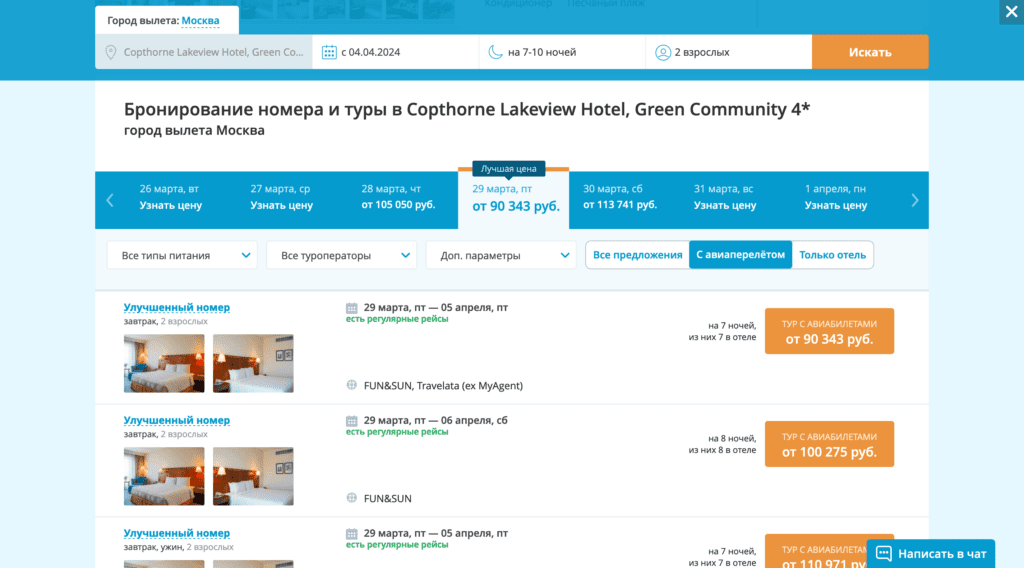Expand the Все типы питания dropdown

pyautogui.click(x=182, y=255)
